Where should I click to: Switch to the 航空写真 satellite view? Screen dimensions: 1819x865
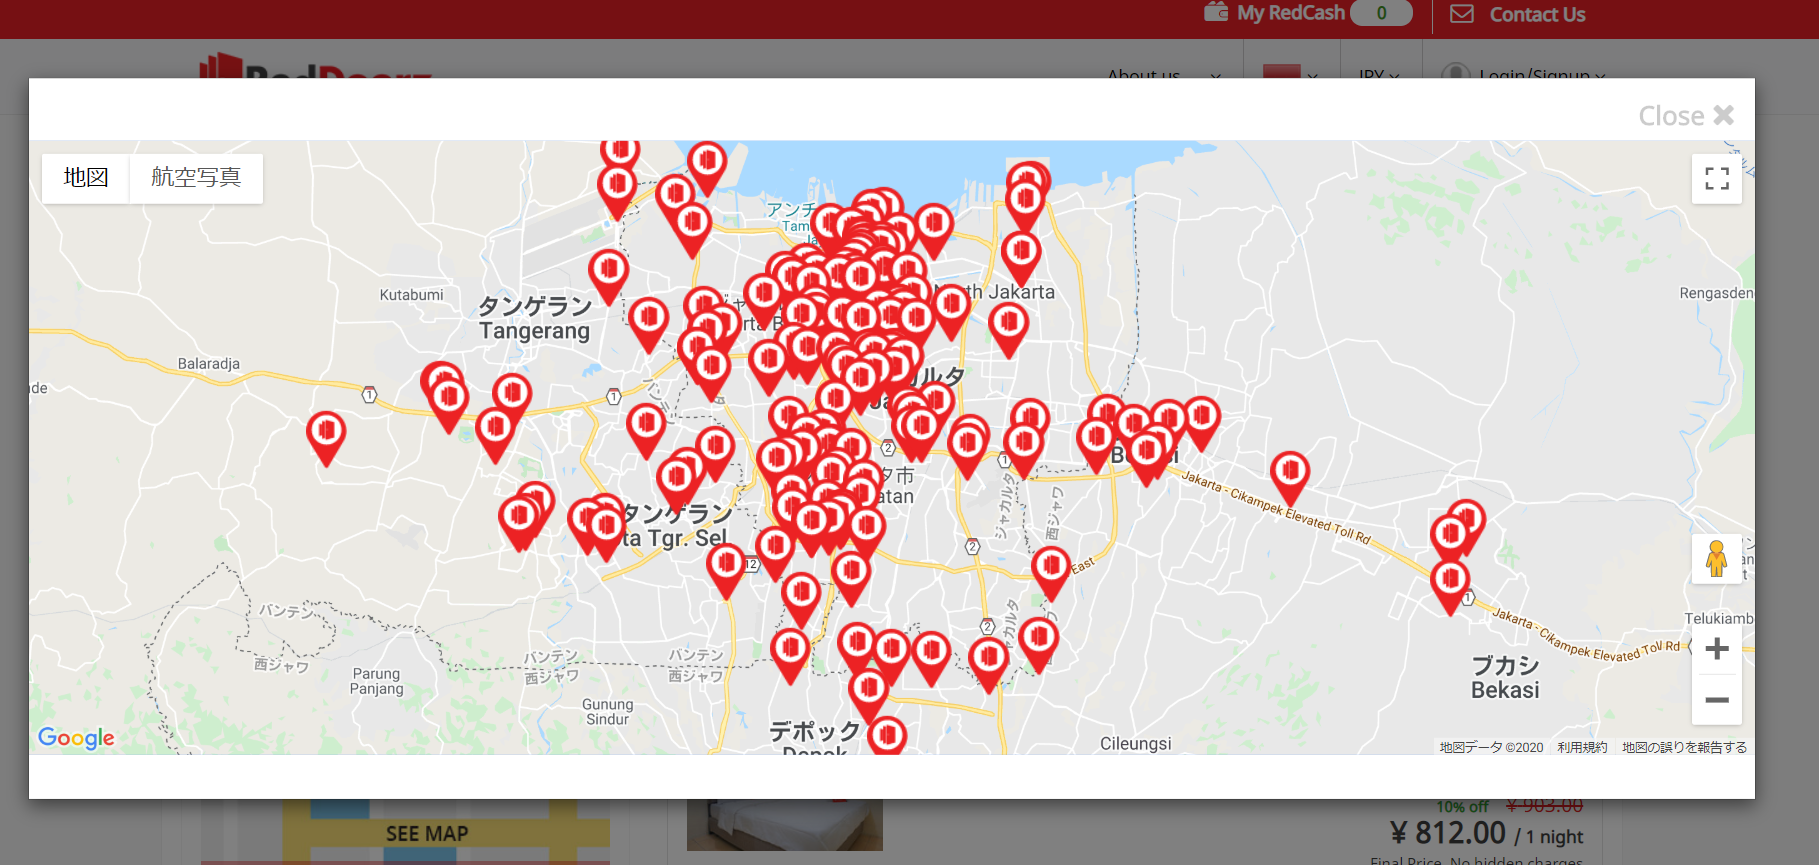pyautogui.click(x=196, y=178)
